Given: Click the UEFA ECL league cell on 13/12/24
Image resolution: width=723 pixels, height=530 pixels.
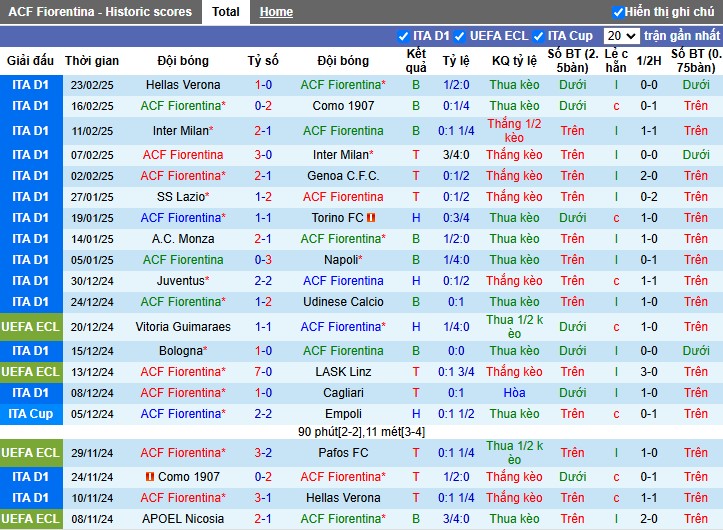Looking at the screenshot, I should pyautogui.click(x=31, y=371).
